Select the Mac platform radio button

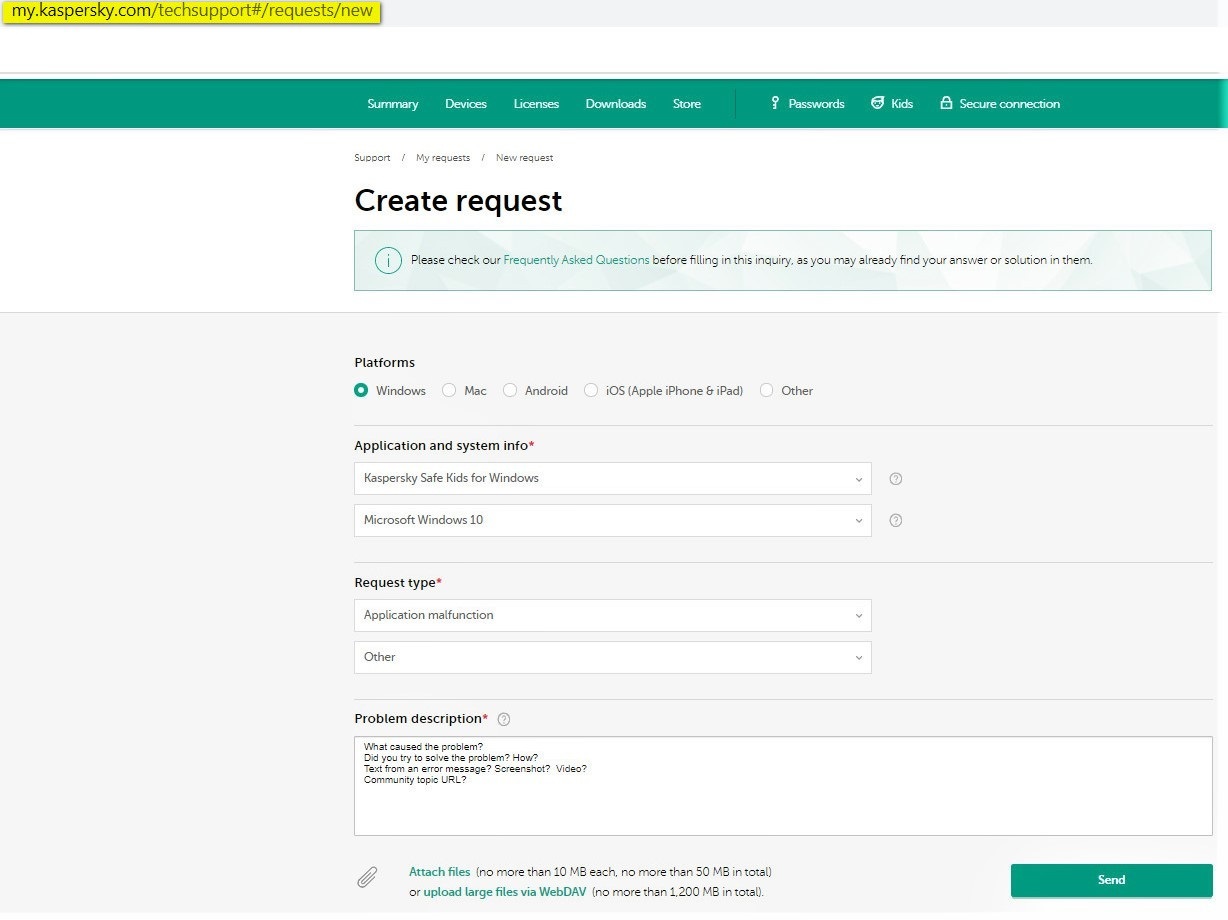pyautogui.click(x=449, y=391)
